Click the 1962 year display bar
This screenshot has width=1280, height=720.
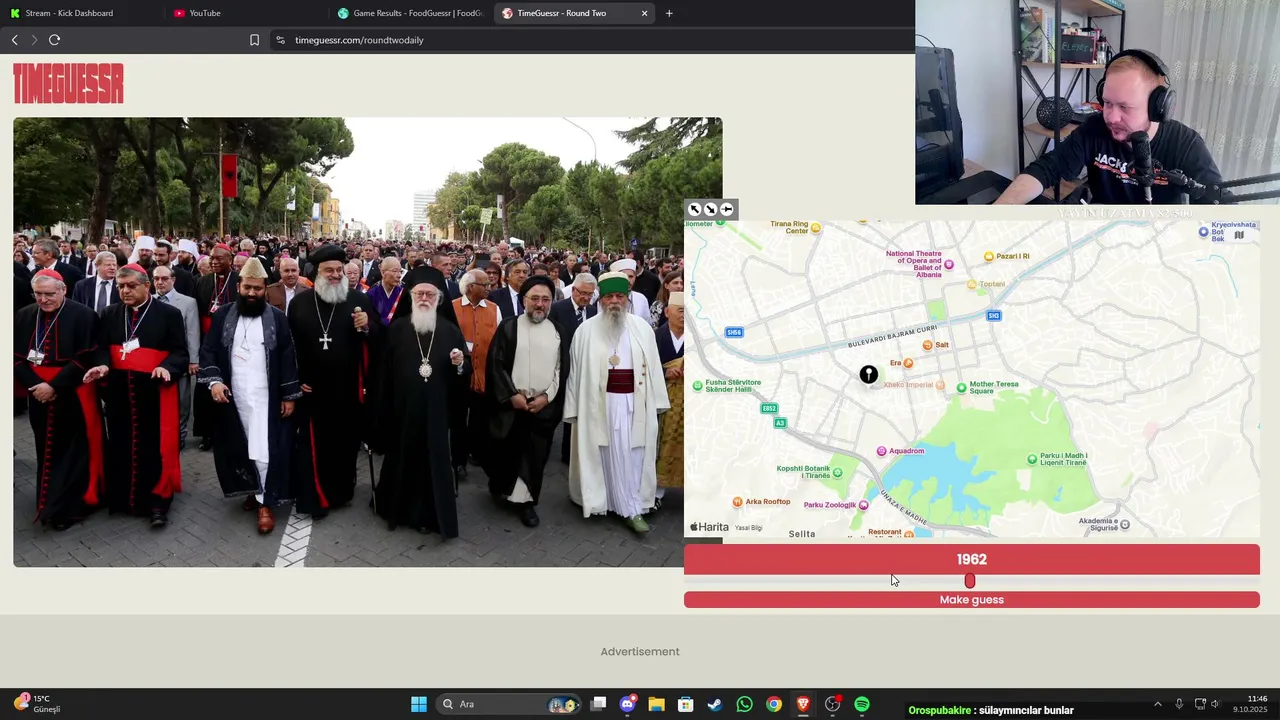coord(971,560)
